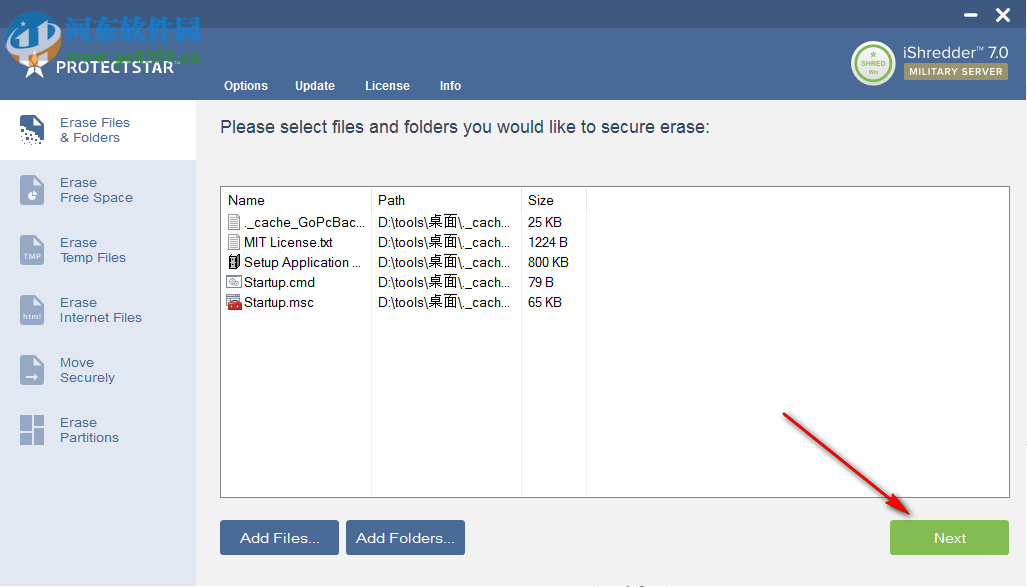
Task: Sort files by the Size column header
Action: pos(541,200)
